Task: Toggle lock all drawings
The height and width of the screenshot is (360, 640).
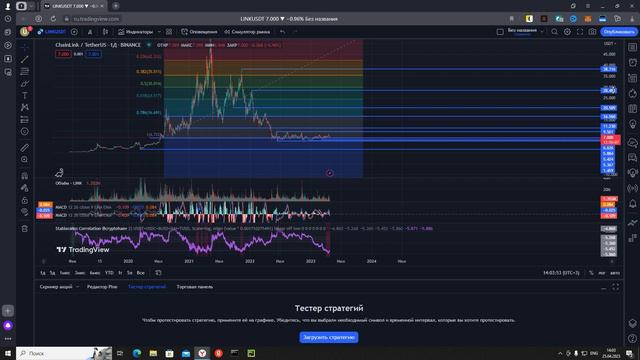Action: (x=25, y=200)
